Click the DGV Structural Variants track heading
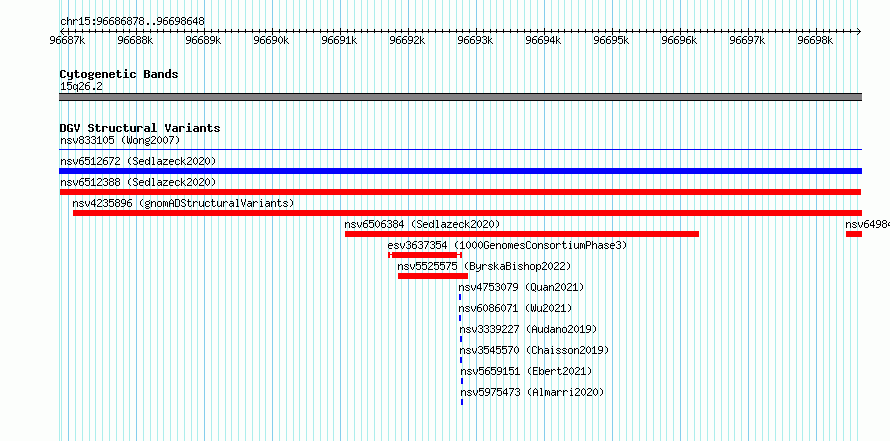The width and height of the screenshot is (890, 441). [x=140, y=128]
